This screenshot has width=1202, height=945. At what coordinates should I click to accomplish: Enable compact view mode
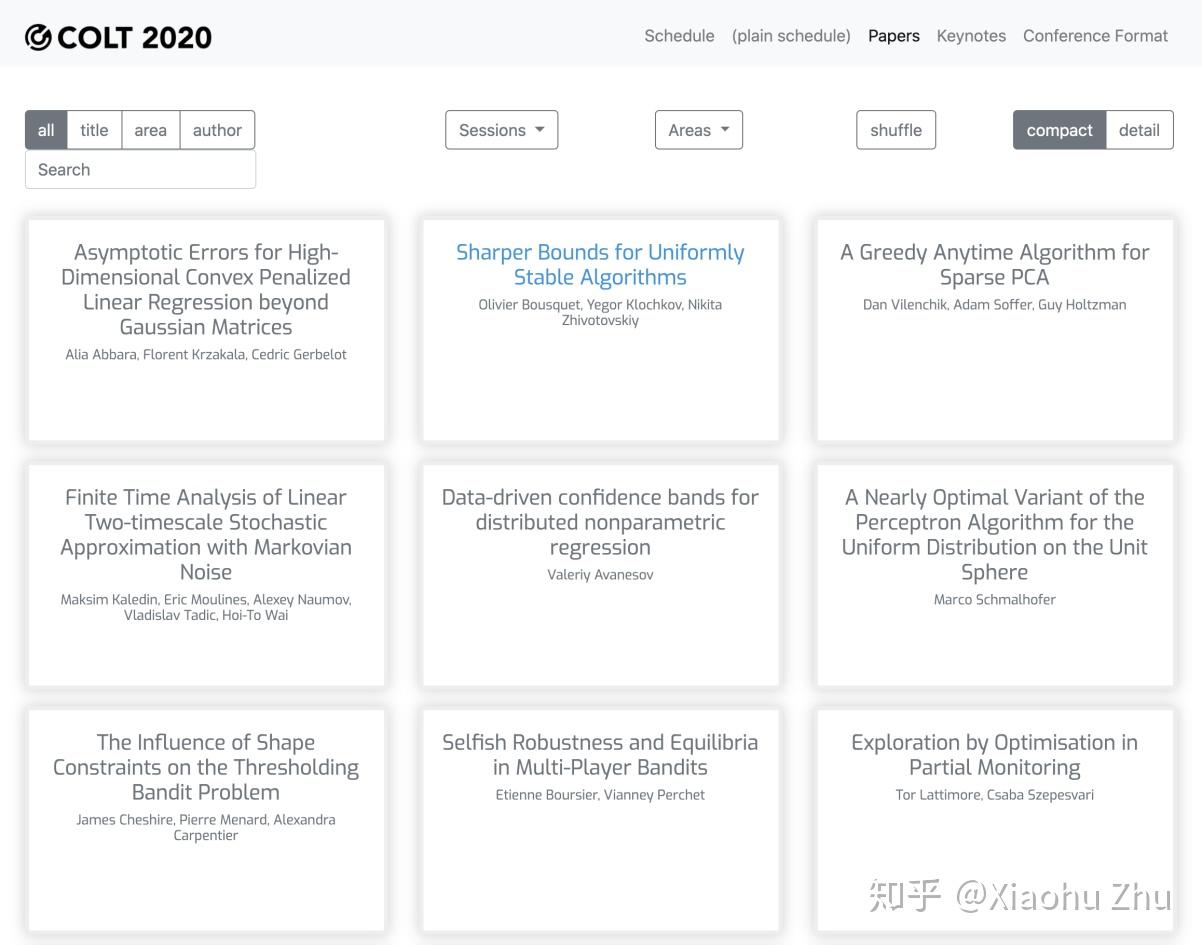coord(1059,130)
